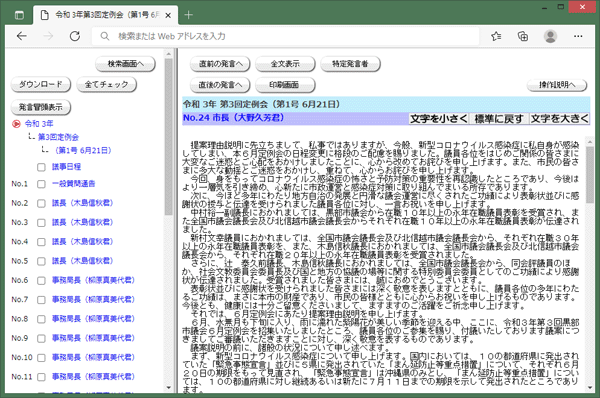
Task: Check the No.3 議長 checkbox
Action: pos(41,223)
